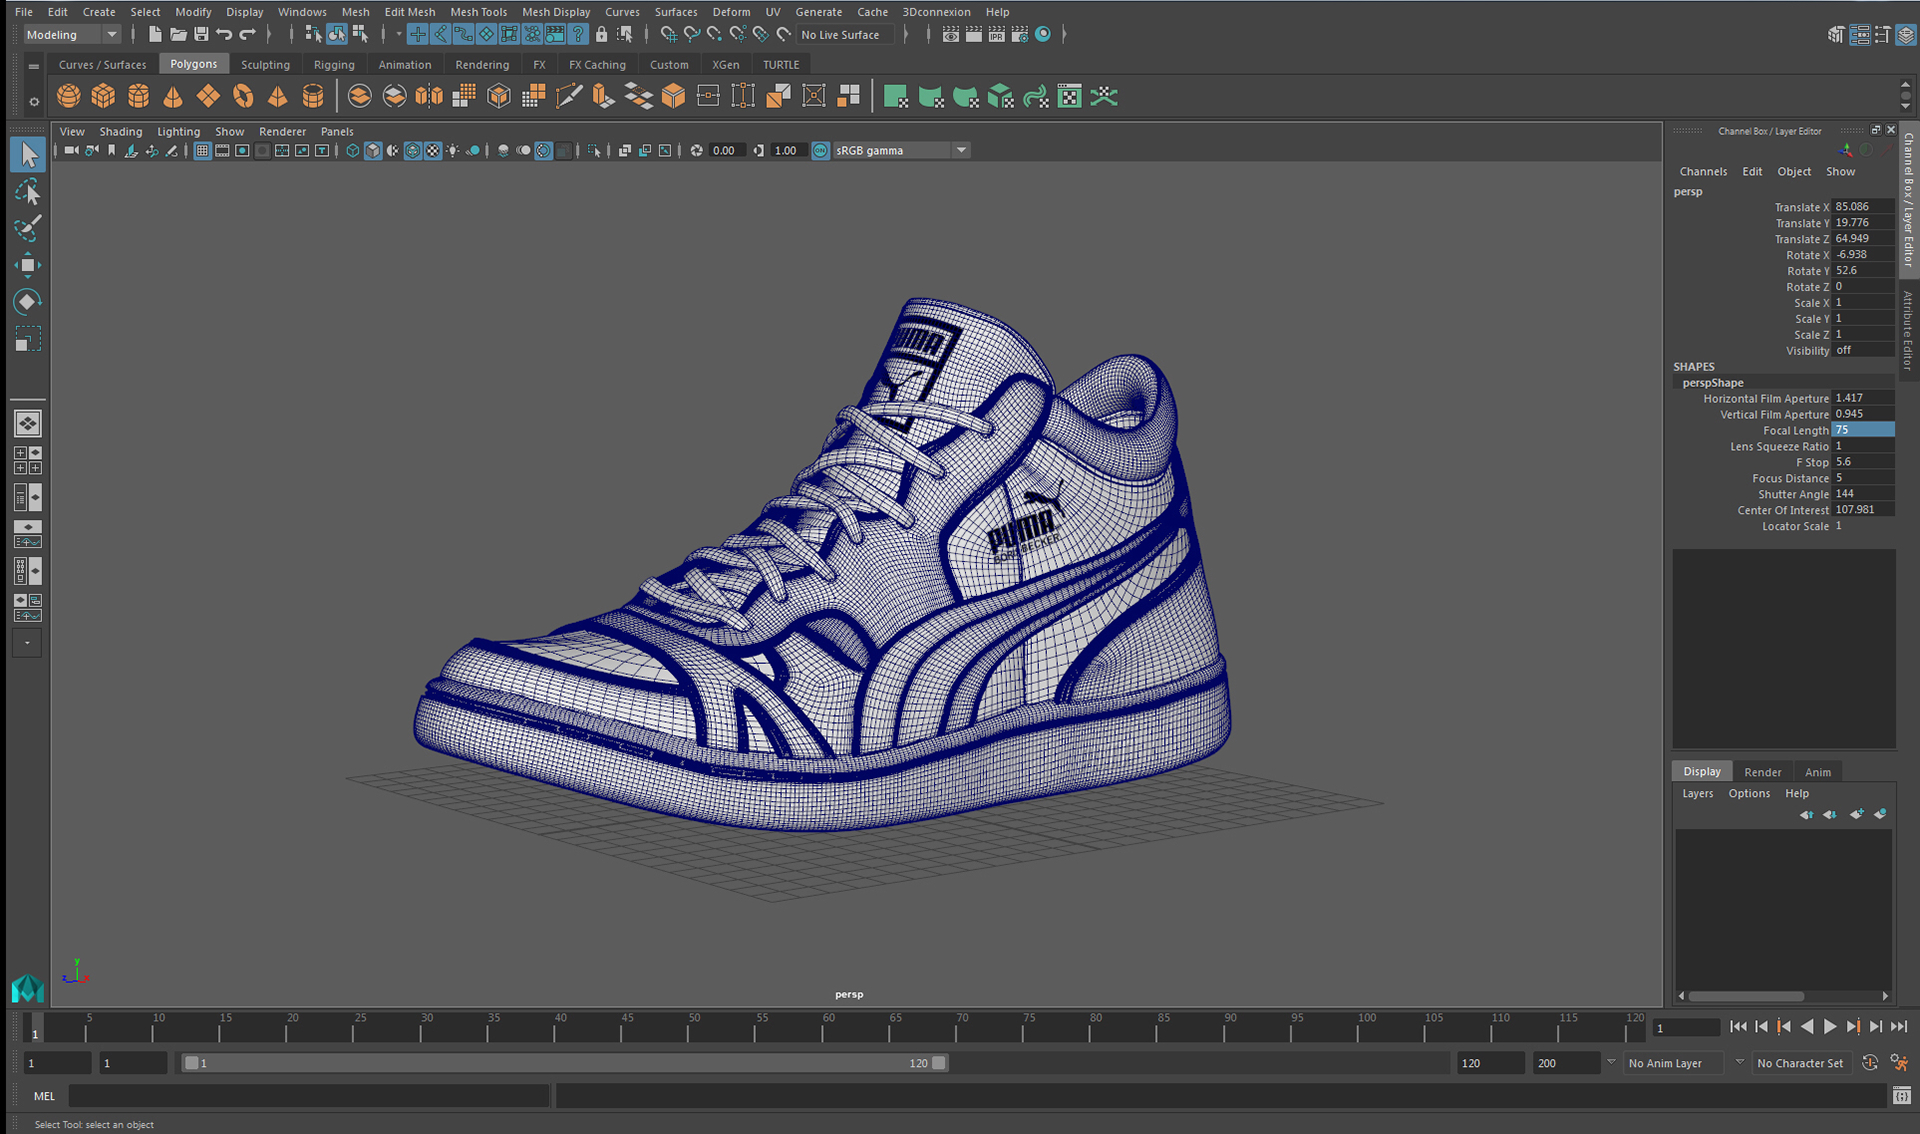Switch to single perspective pane layout
The width and height of the screenshot is (1920, 1134).
click(28, 424)
